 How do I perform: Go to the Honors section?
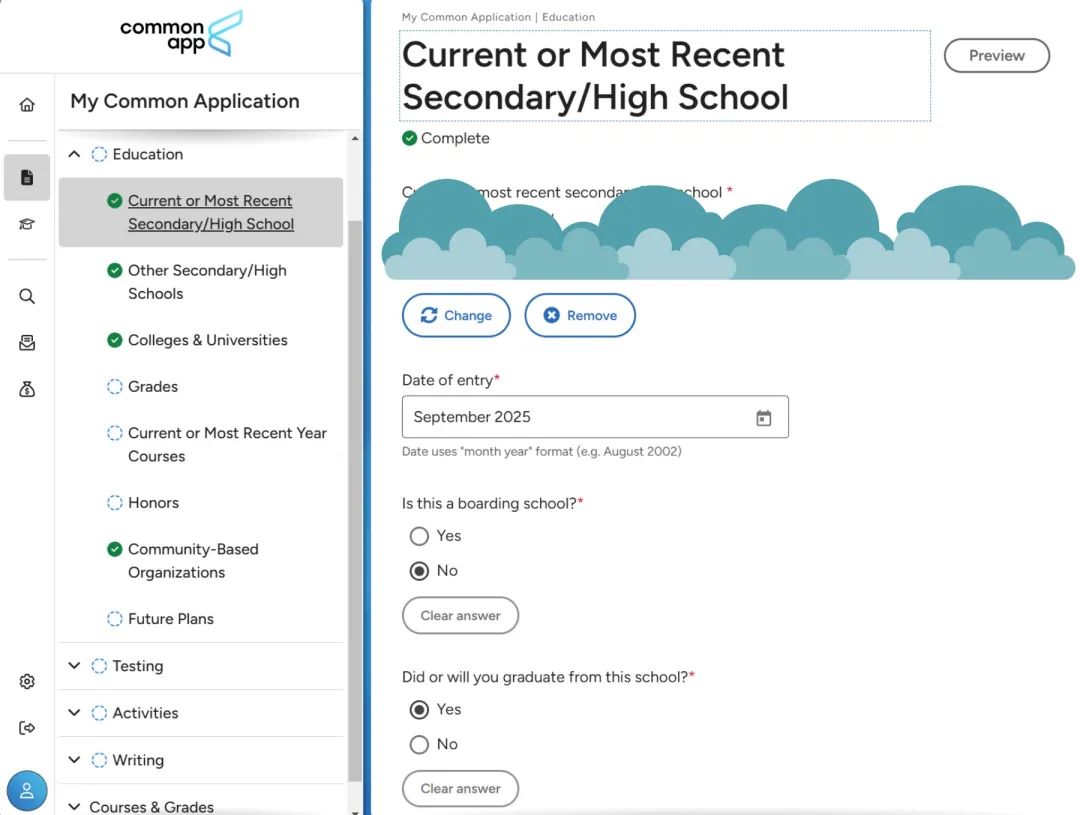click(x=154, y=503)
